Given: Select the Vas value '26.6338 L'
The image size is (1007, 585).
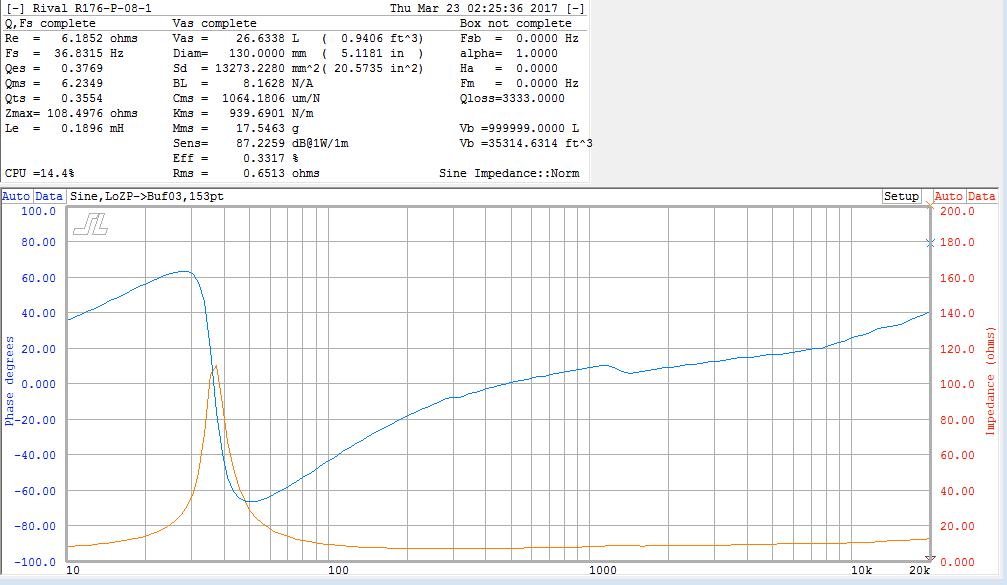Looking at the screenshot, I should point(267,38).
